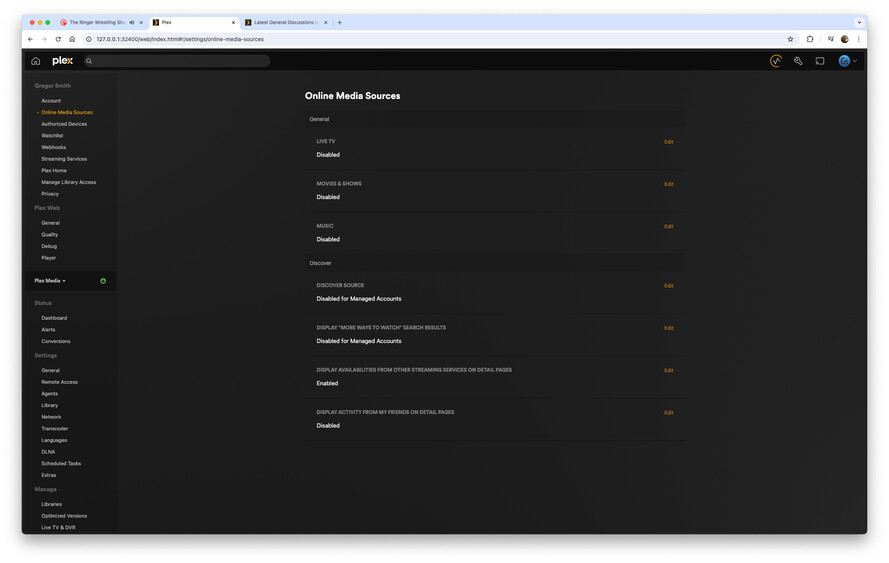Reload the browser page

click(x=58, y=39)
